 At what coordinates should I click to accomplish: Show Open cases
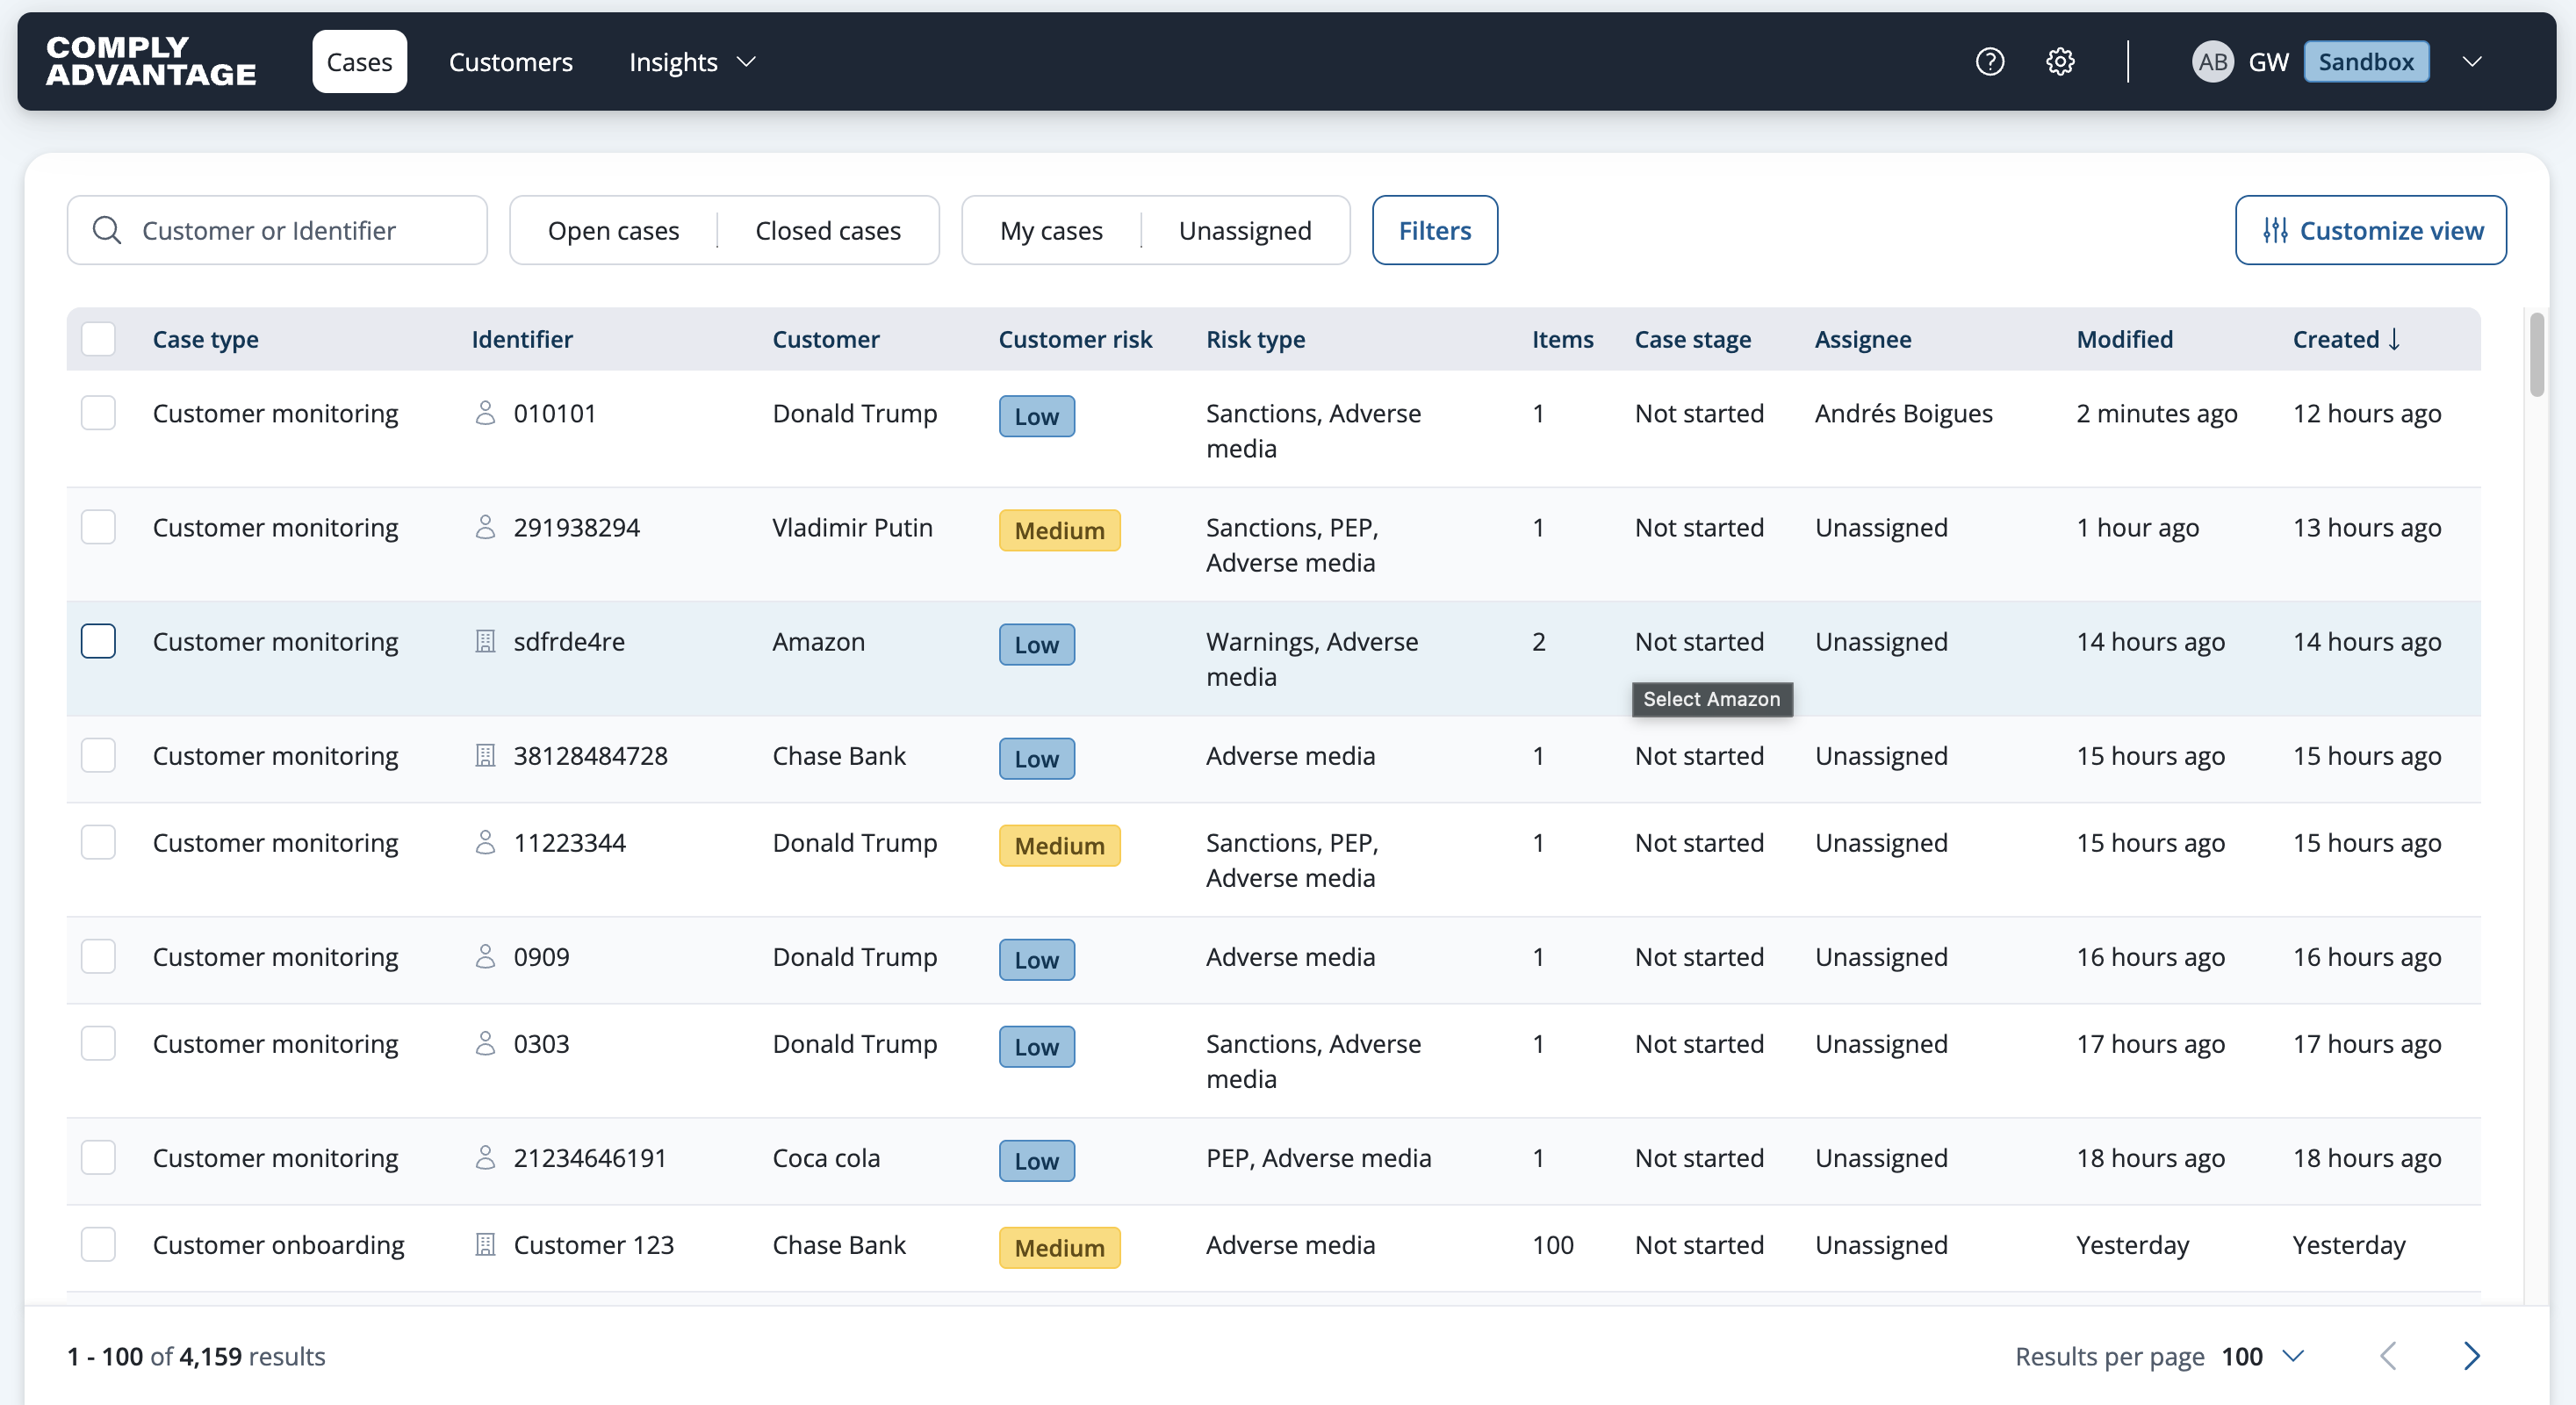[613, 230]
